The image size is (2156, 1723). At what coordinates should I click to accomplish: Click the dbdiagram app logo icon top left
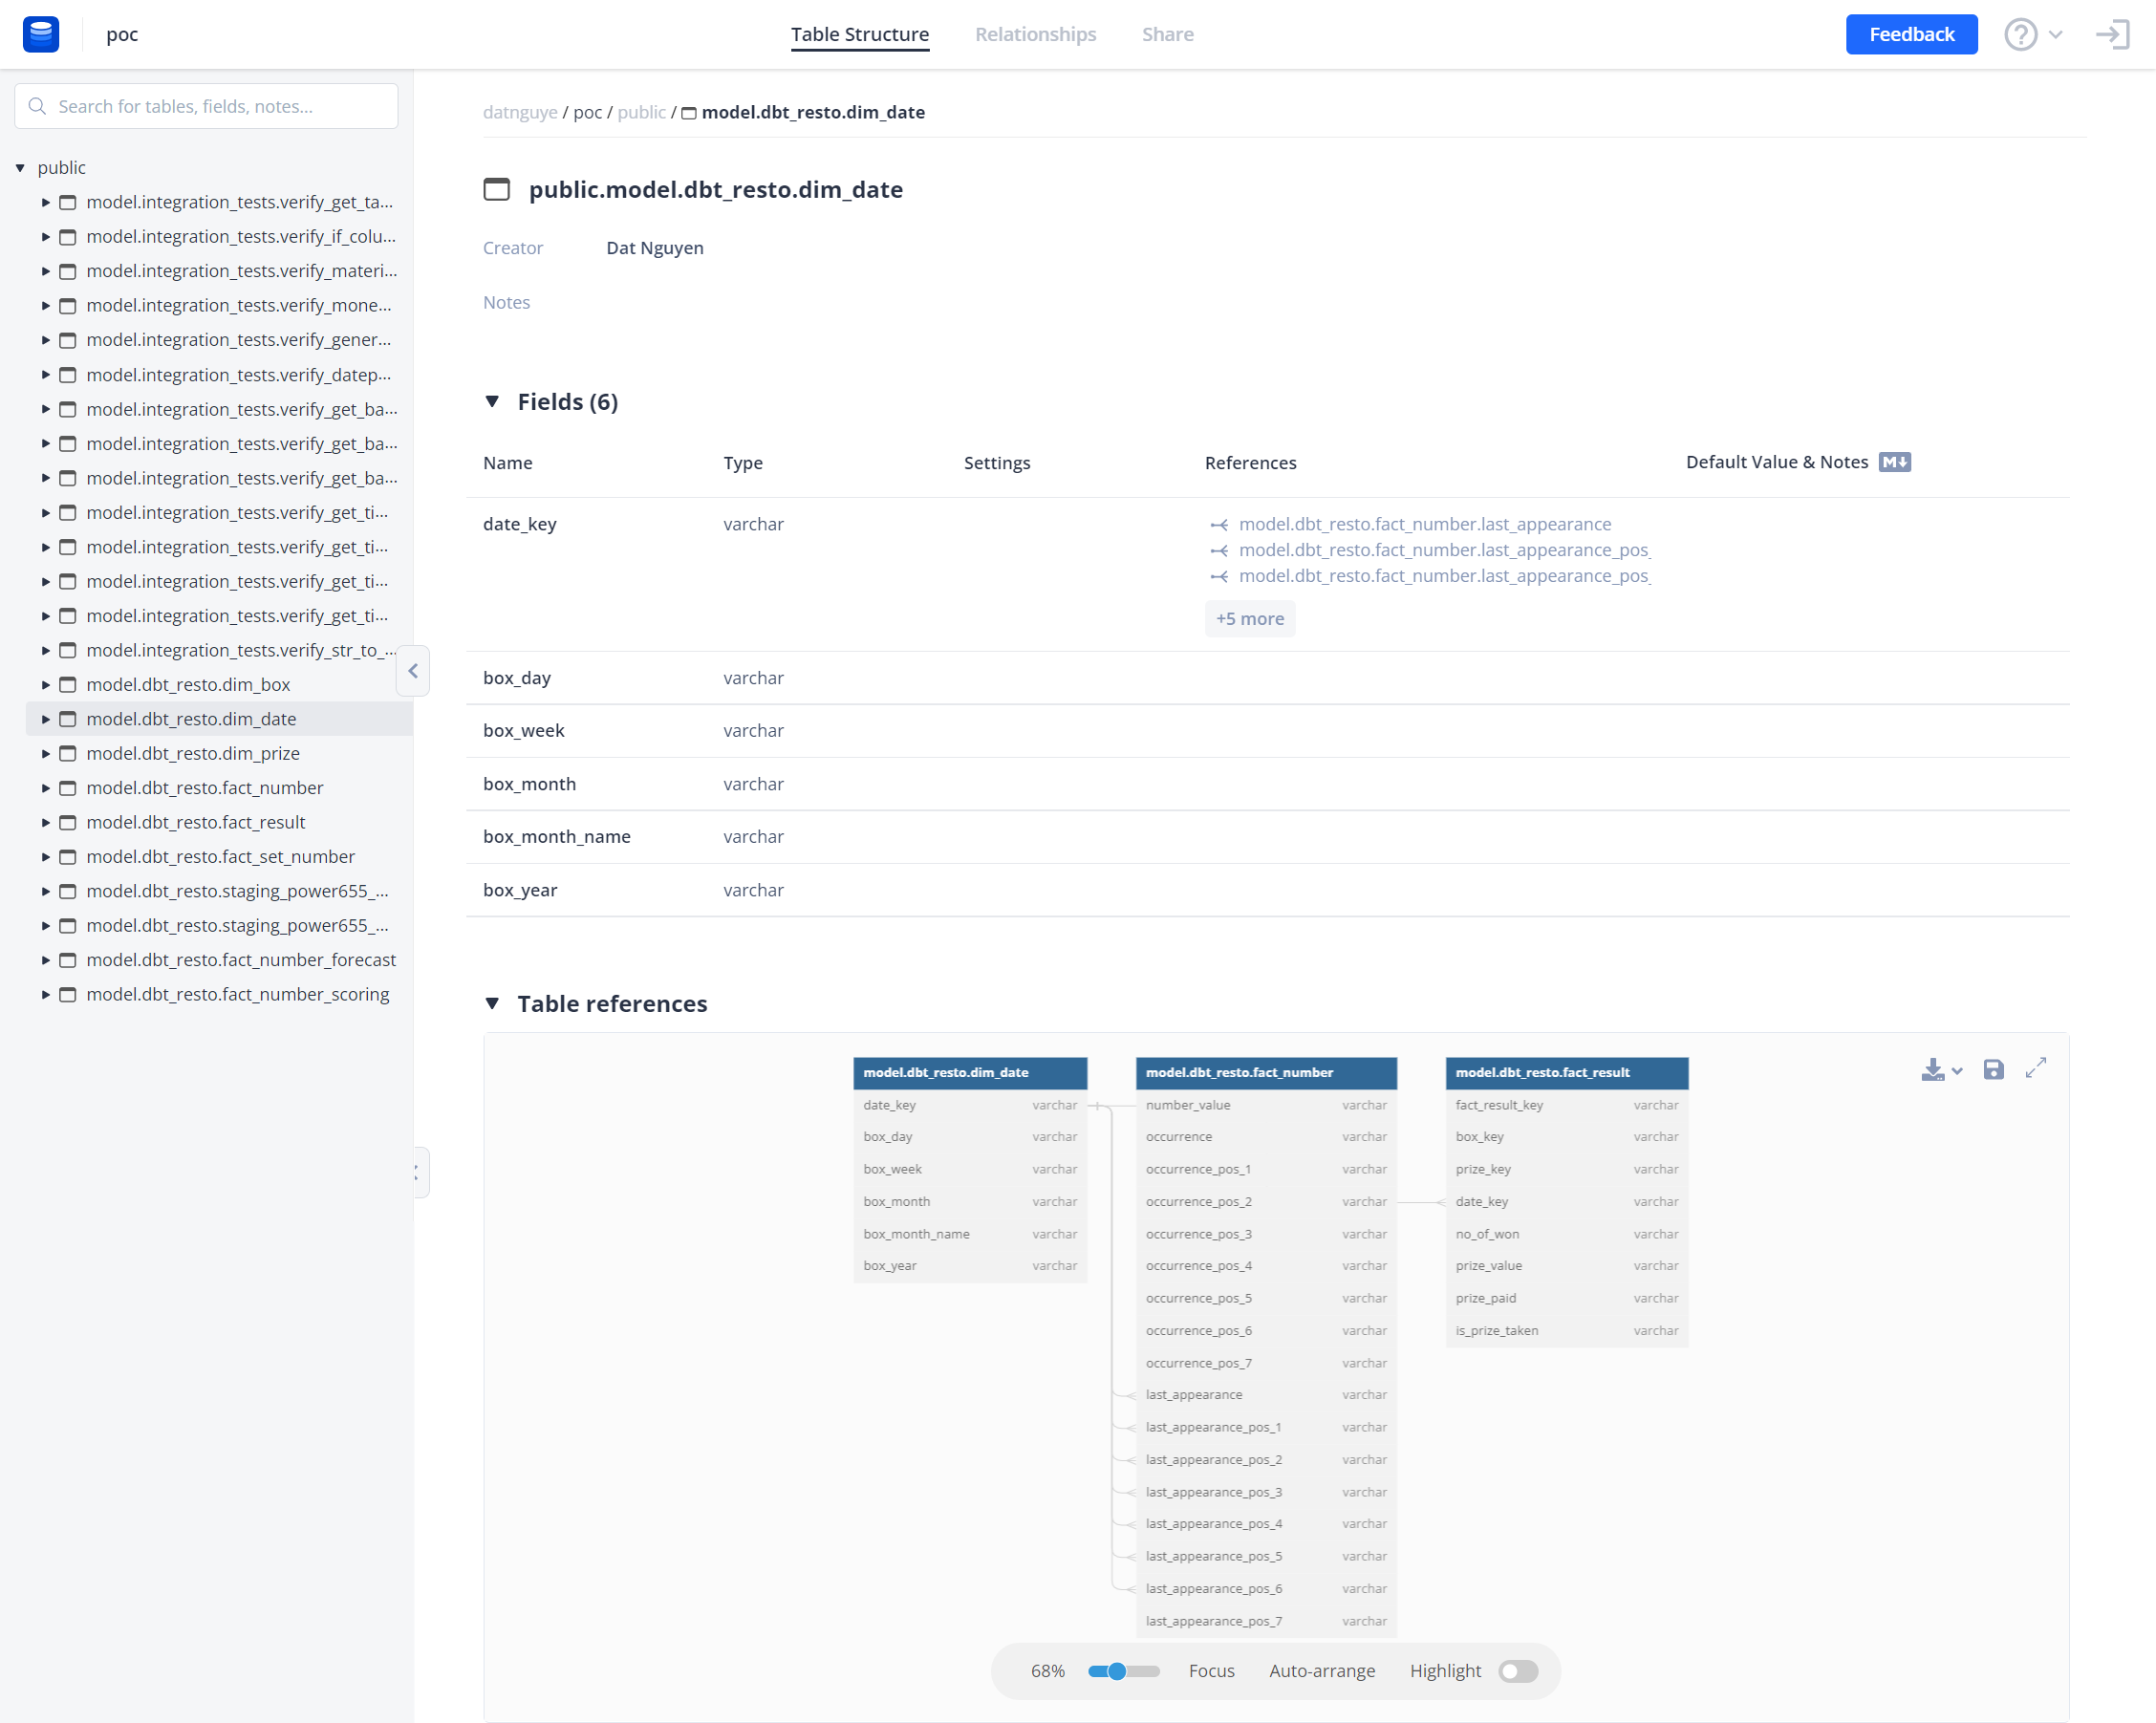pos(42,33)
